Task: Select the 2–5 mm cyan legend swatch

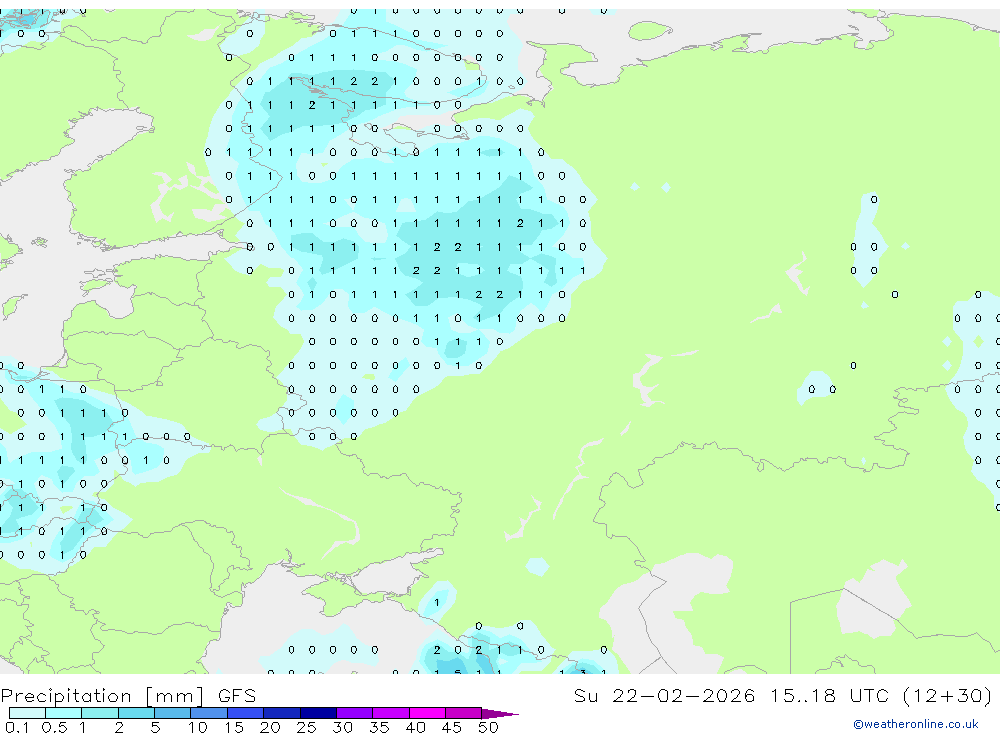Action: [x=136, y=713]
